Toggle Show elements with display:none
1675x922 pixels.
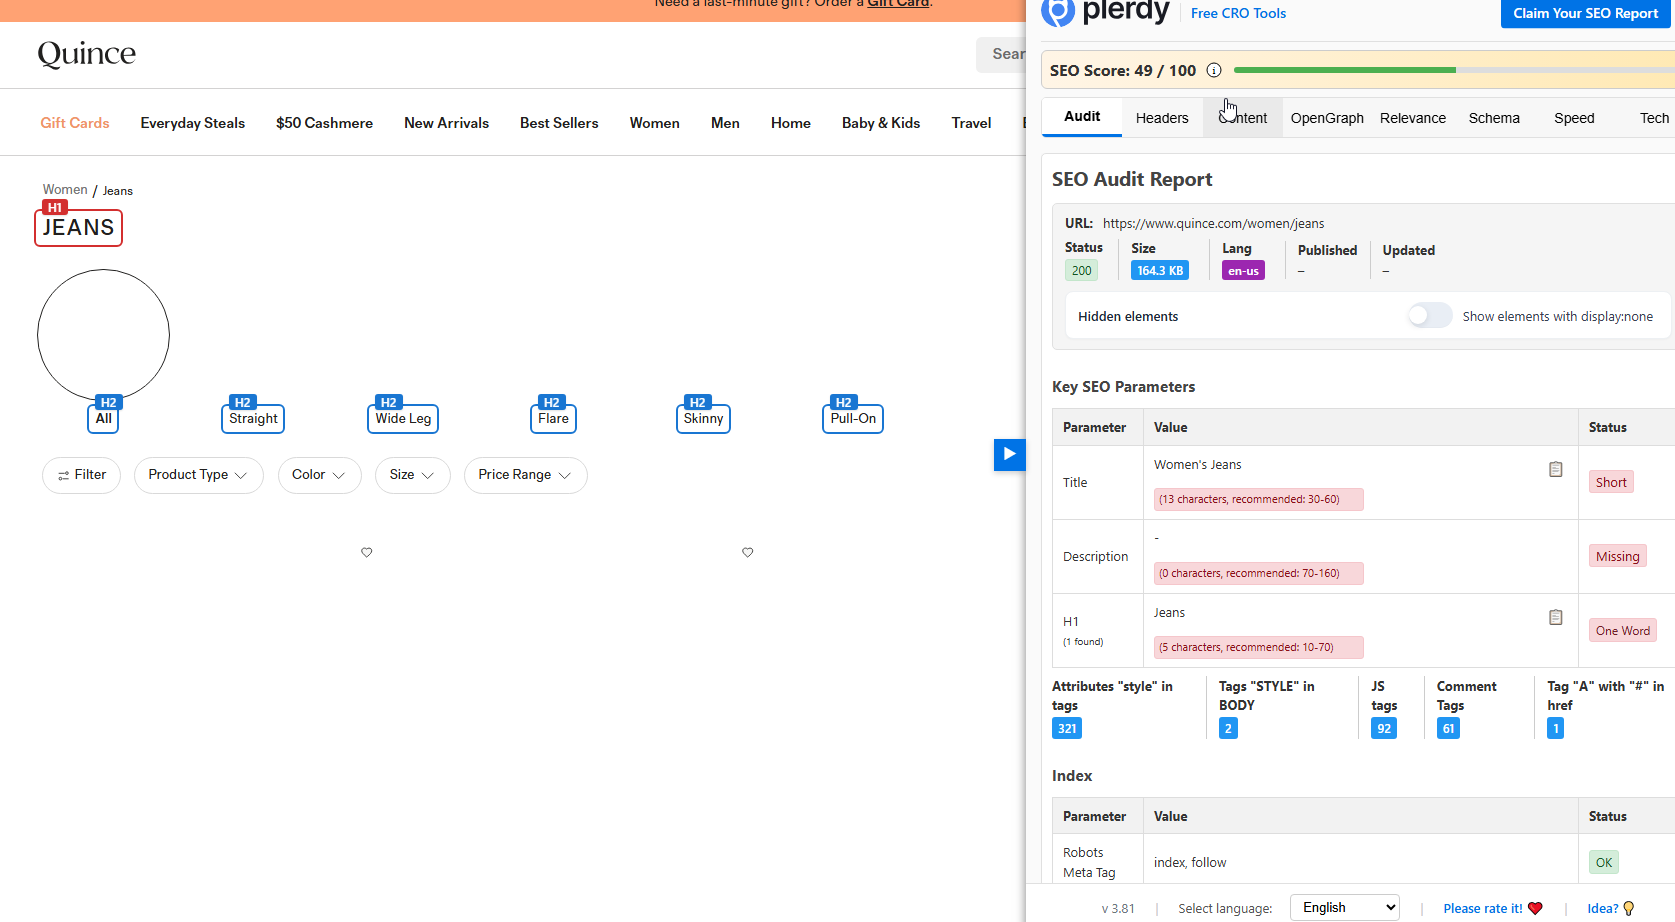1430,316
